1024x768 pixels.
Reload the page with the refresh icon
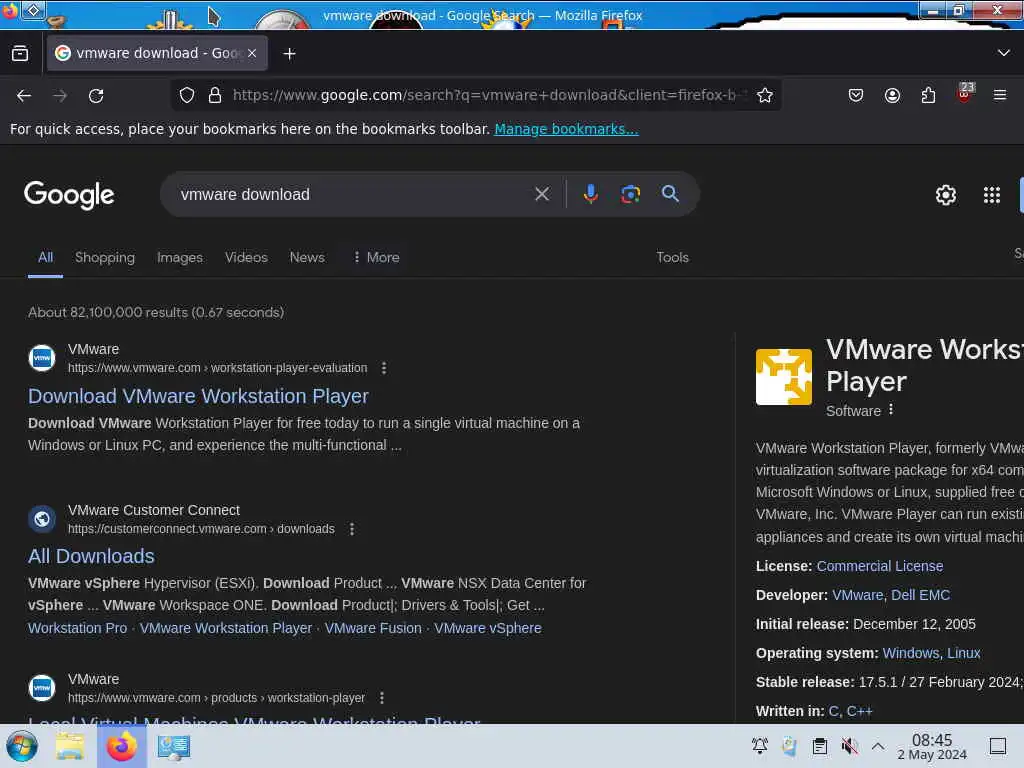(96, 96)
